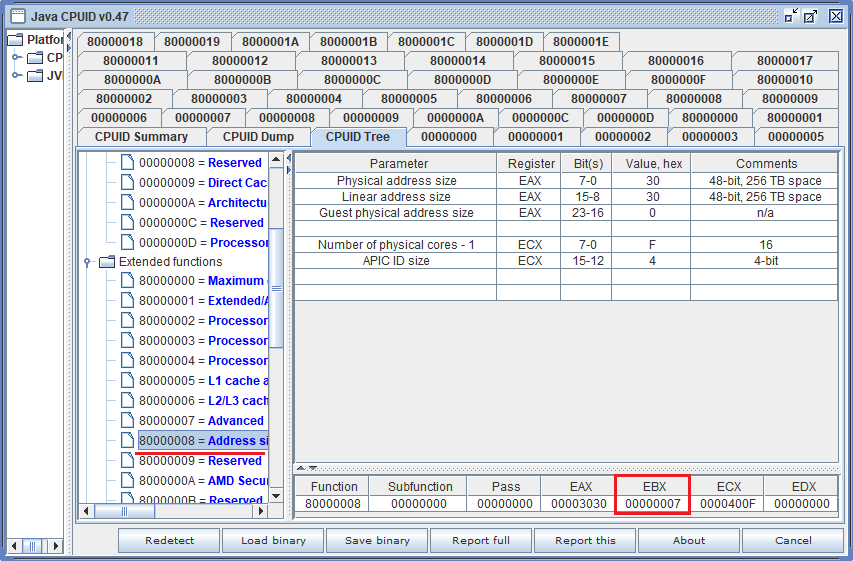853x561 pixels.
Task: Click the Save binary button
Action: tap(377, 540)
